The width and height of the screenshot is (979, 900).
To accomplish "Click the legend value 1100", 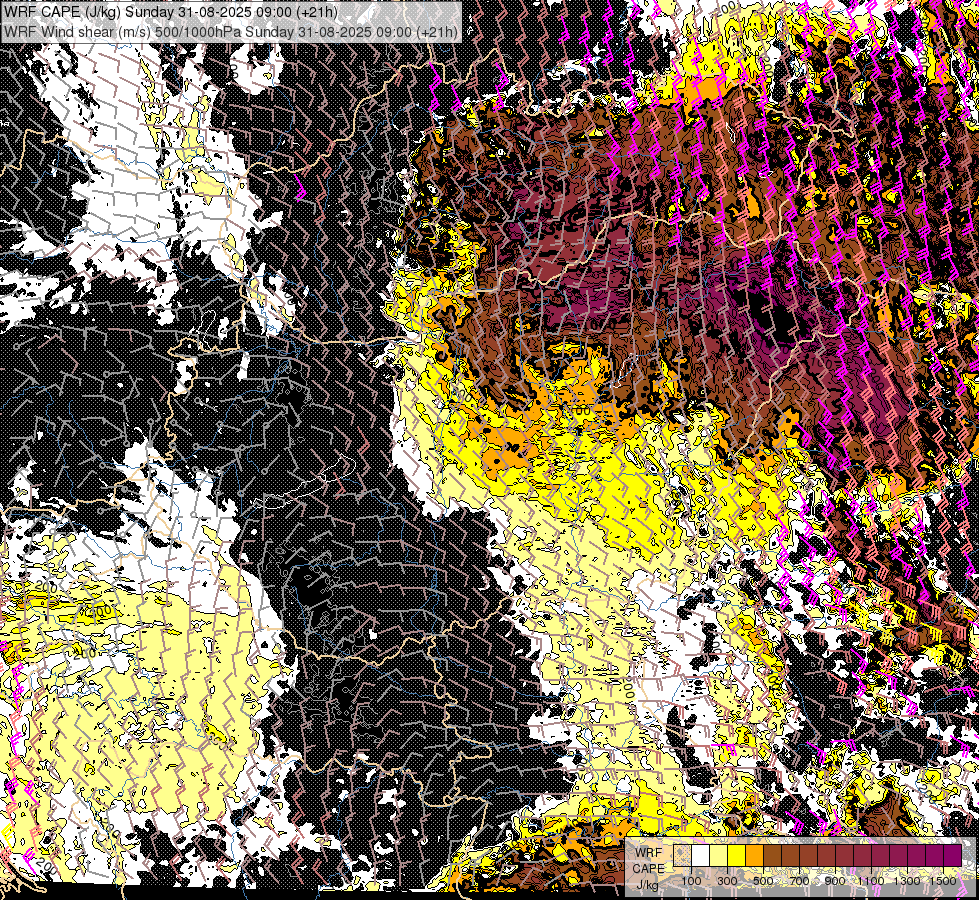I will point(870,881).
